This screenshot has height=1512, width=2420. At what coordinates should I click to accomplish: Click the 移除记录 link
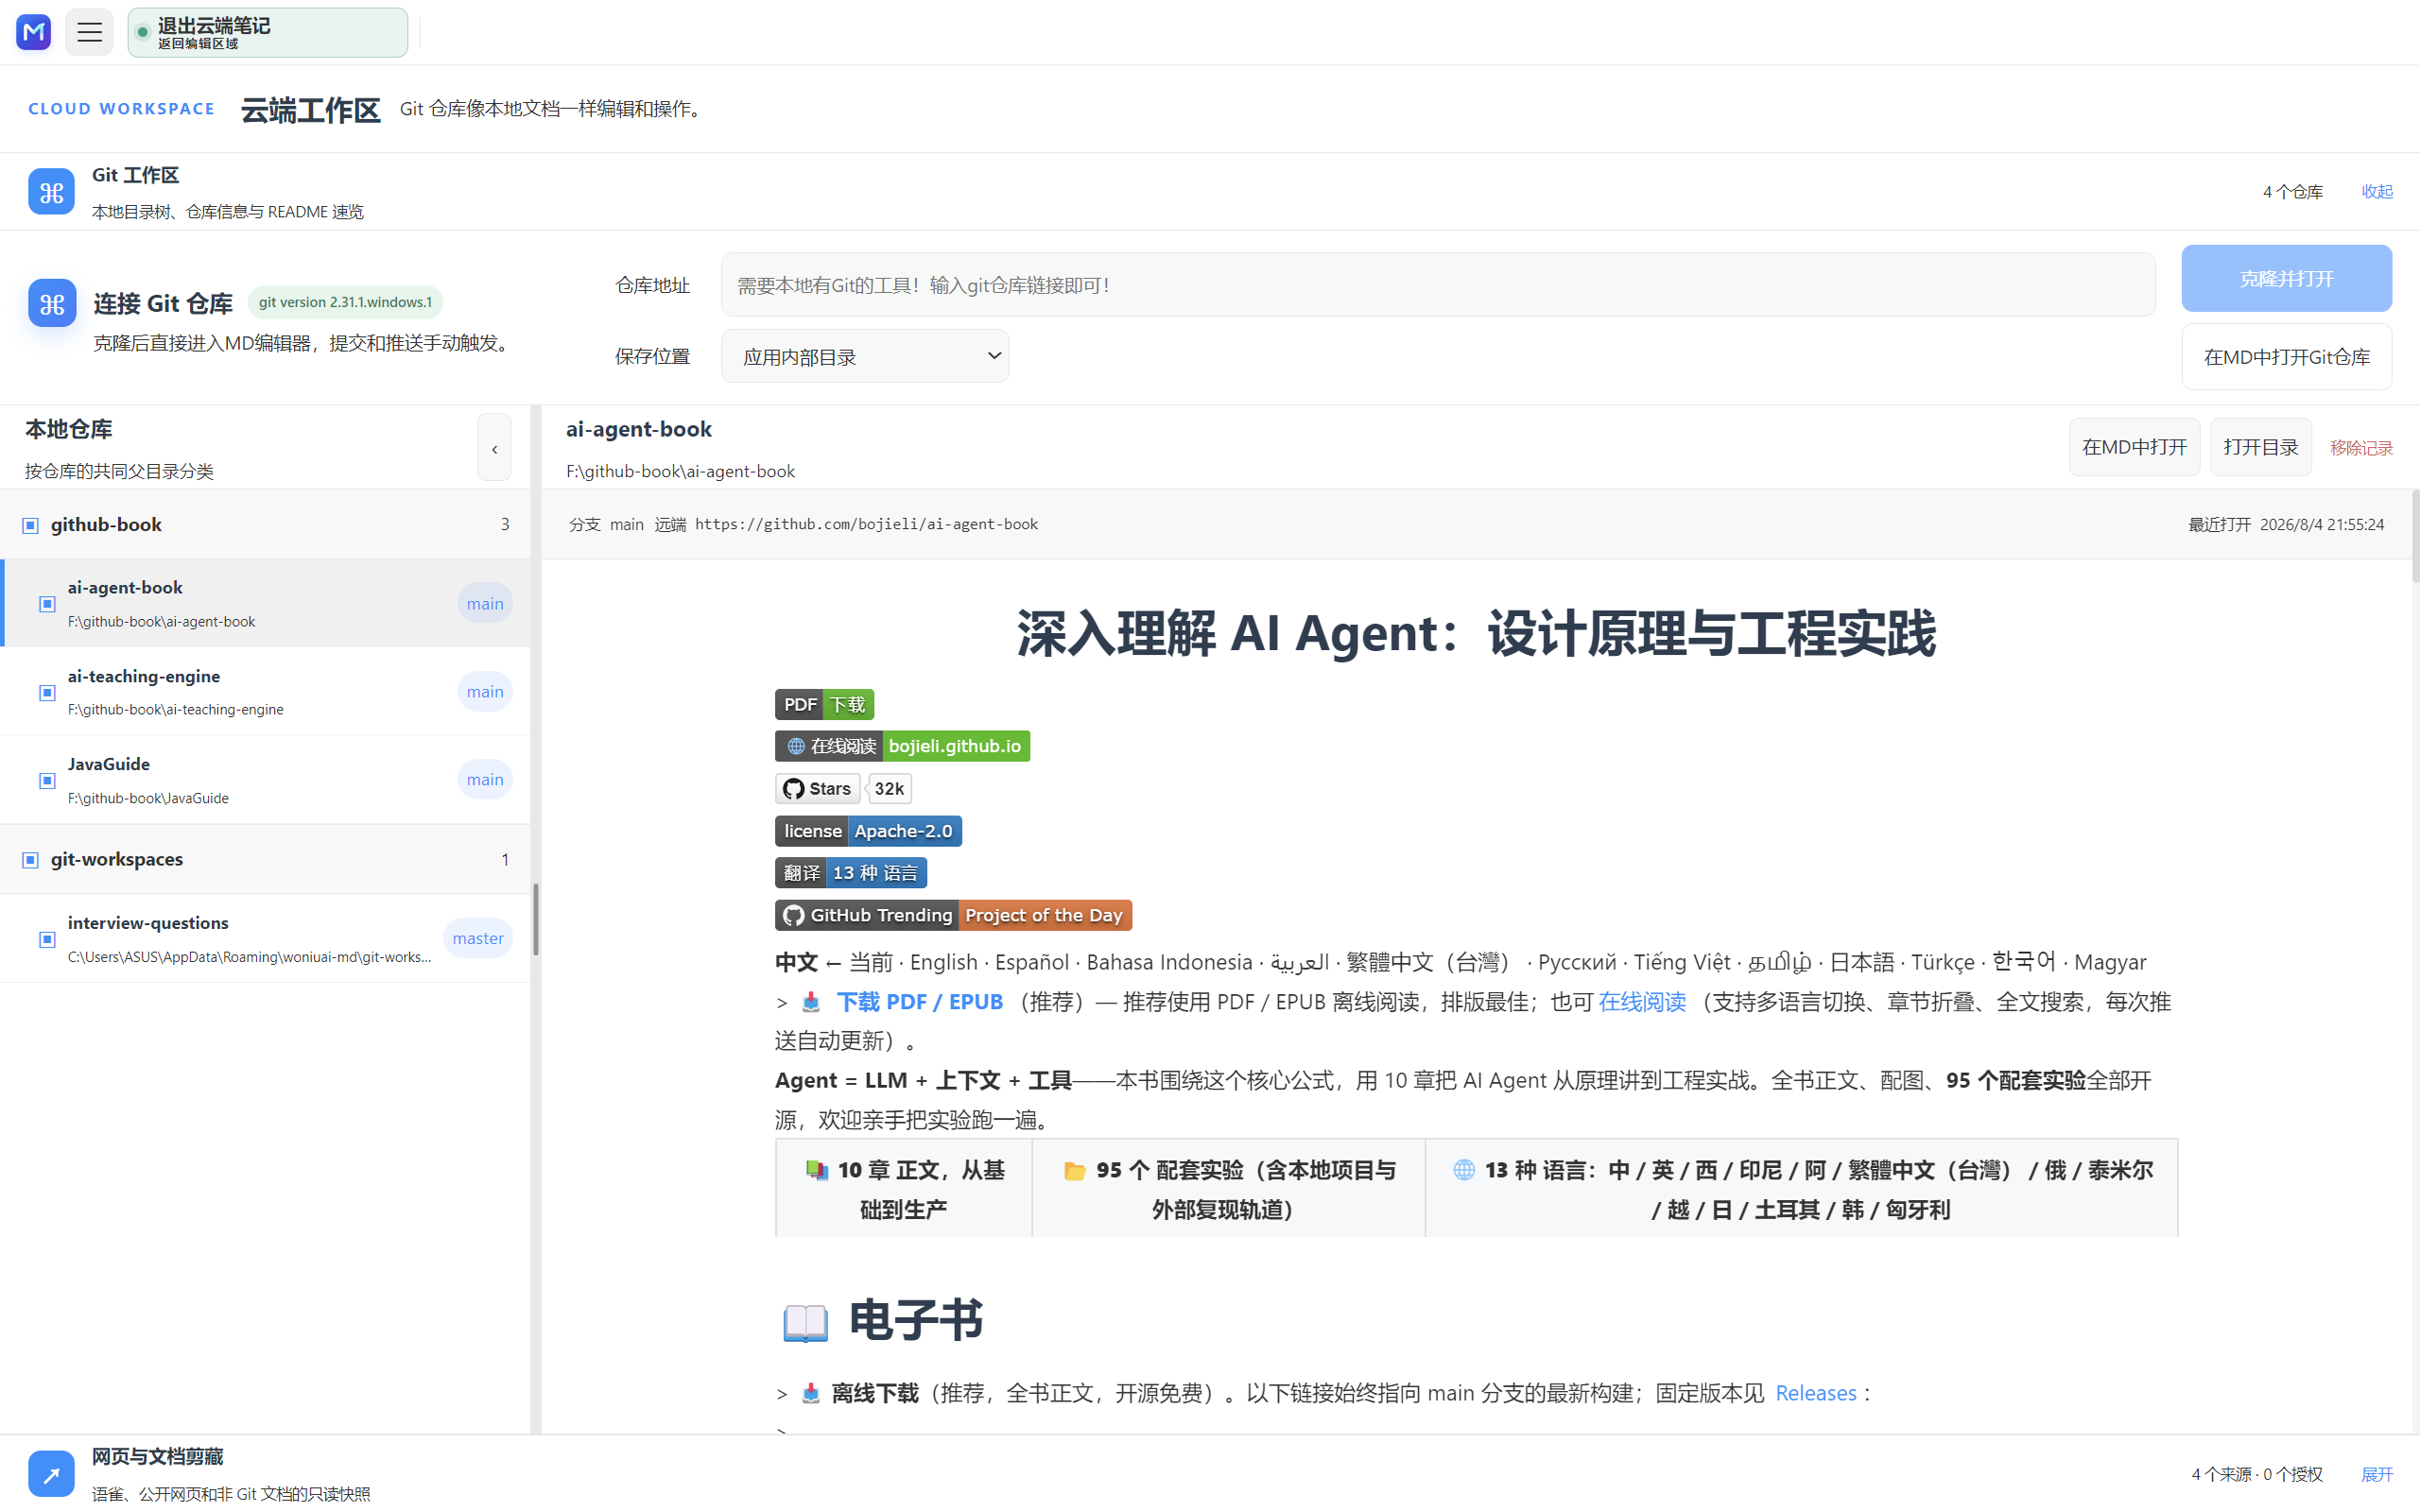click(x=2361, y=448)
